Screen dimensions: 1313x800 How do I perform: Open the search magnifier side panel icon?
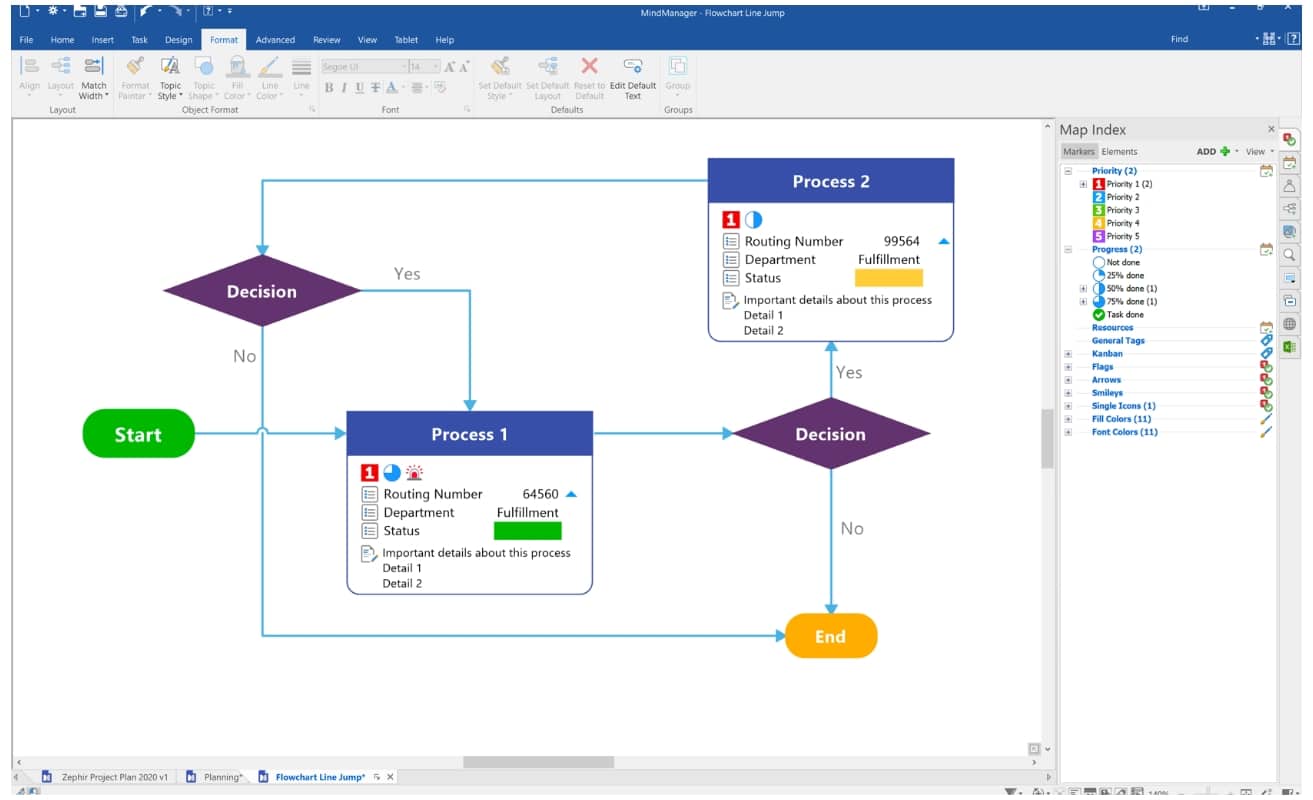click(1290, 255)
